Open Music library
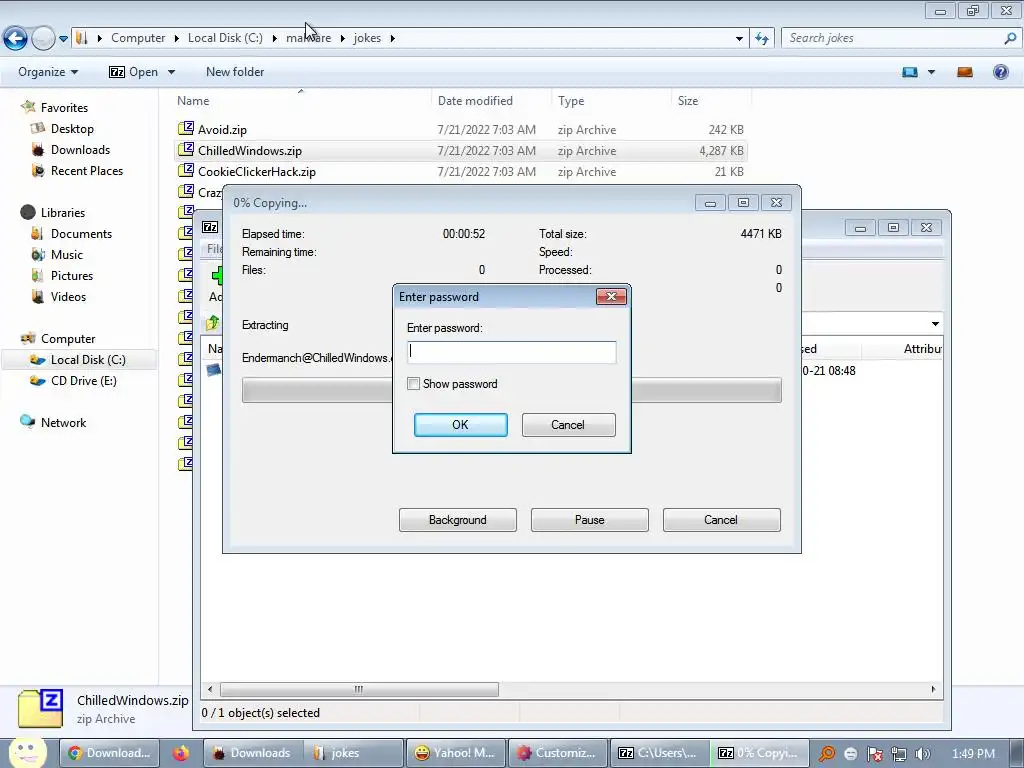This screenshot has height=768, width=1024. point(67,254)
